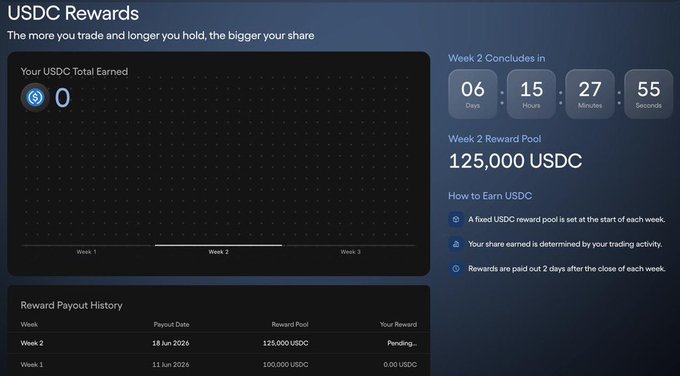The height and width of the screenshot is (376, 680).
Task: Select the Week 3 chart tab
Action: (350, 252)
